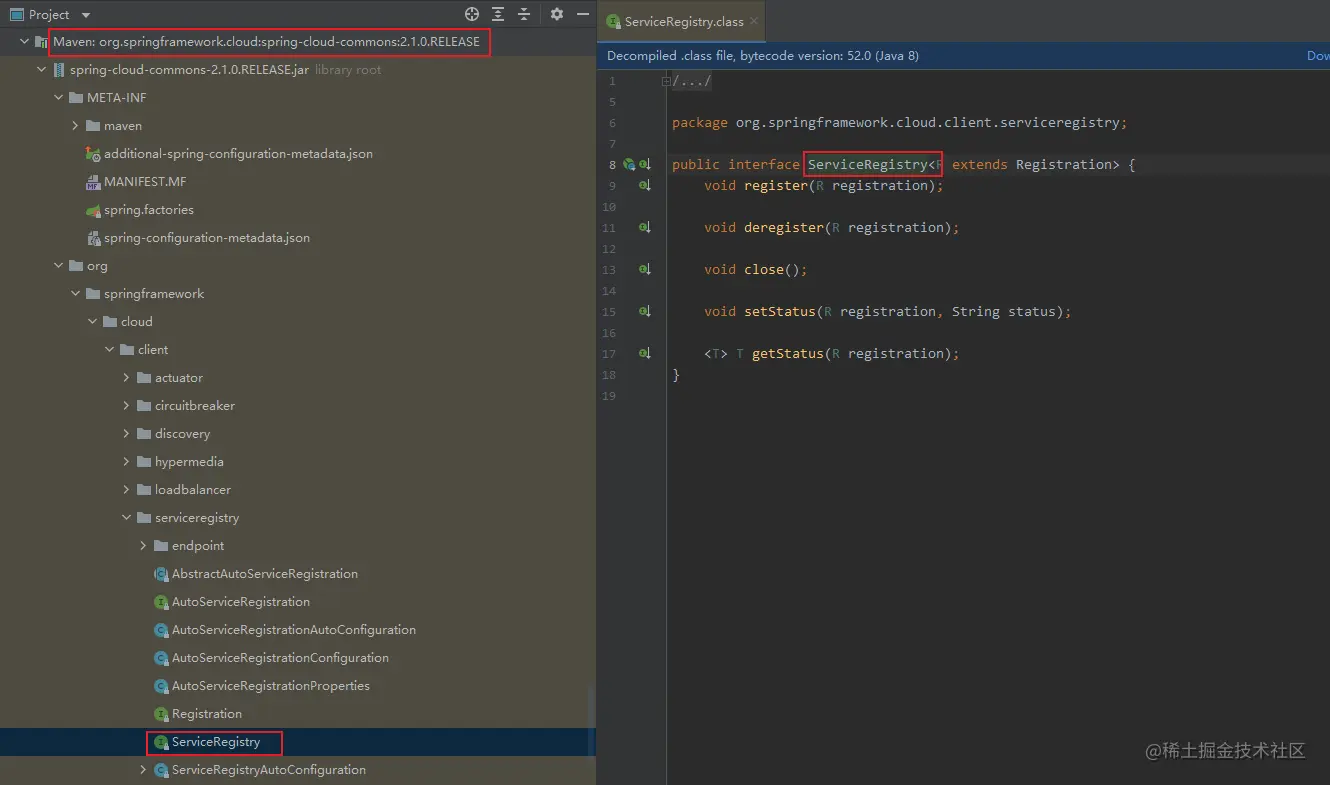Expand the endpoint folder arrow
The width and height of the screenshot is (1330, 785).
tap(143, 546)
